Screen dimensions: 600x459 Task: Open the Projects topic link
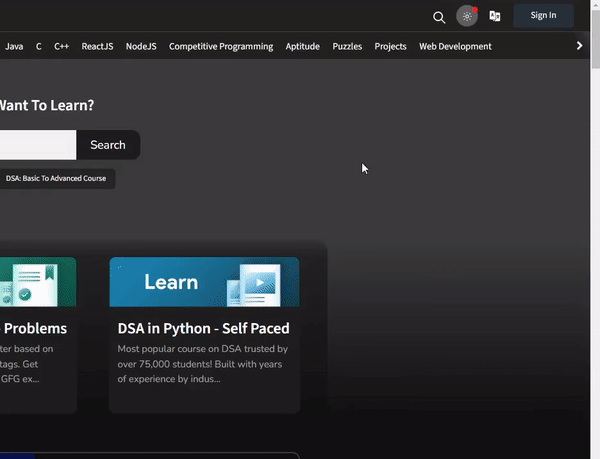point(390,46)
